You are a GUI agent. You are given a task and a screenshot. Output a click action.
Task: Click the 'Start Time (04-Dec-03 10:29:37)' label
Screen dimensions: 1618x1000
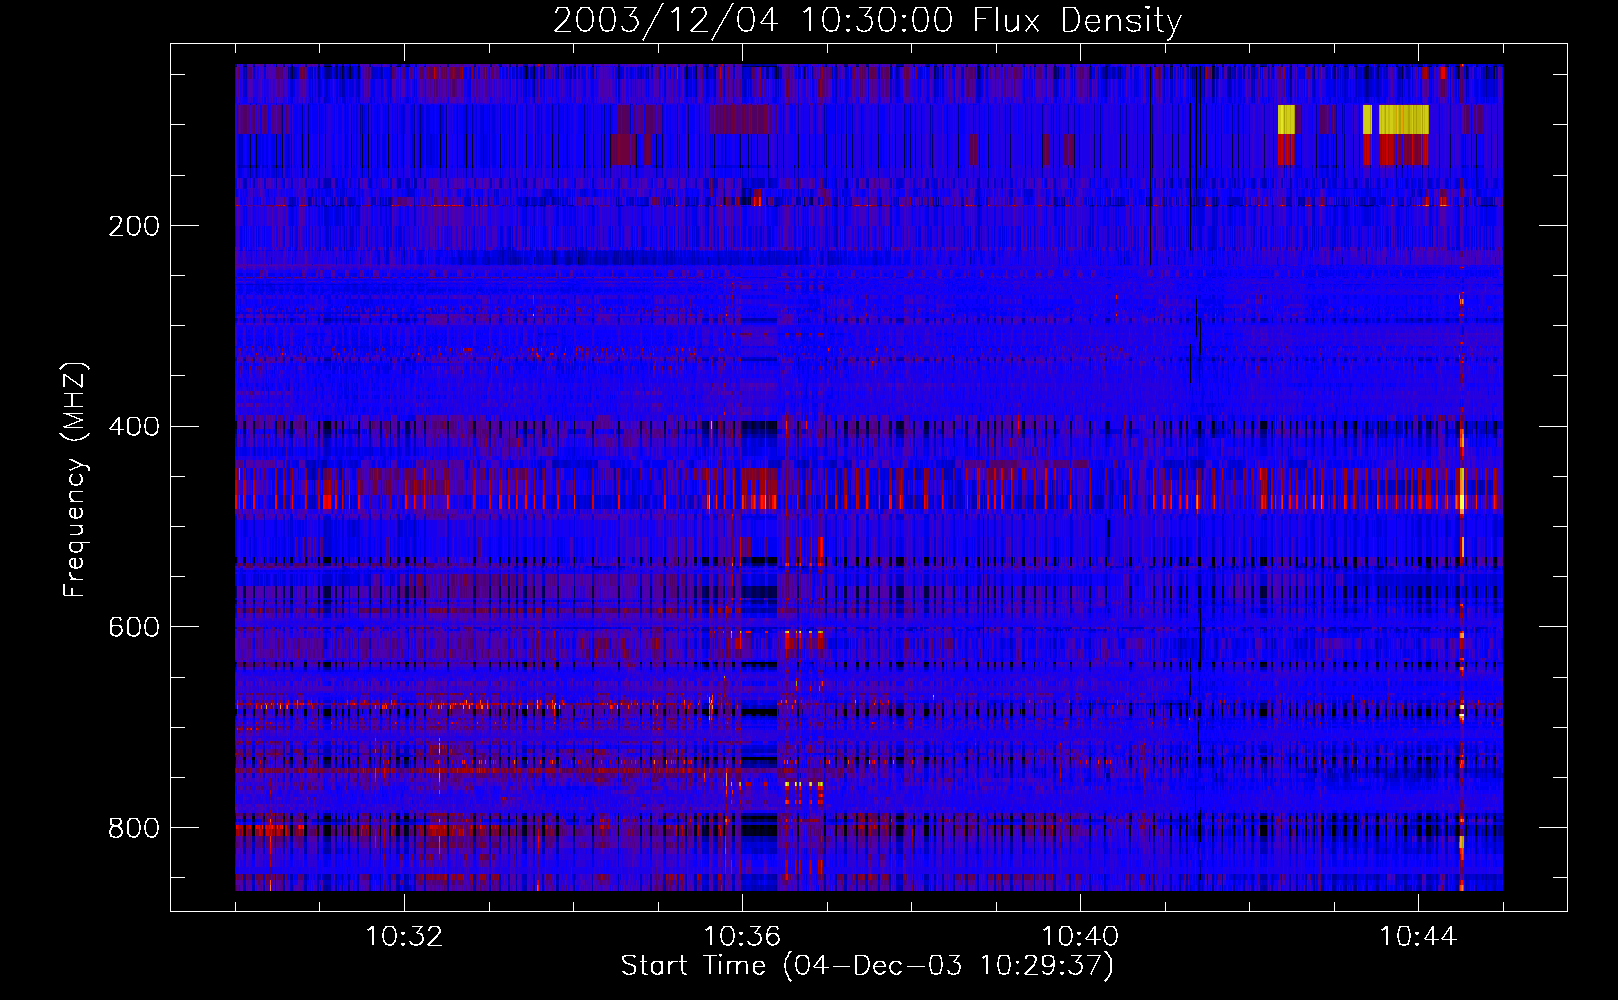click(x=867, y=966)
